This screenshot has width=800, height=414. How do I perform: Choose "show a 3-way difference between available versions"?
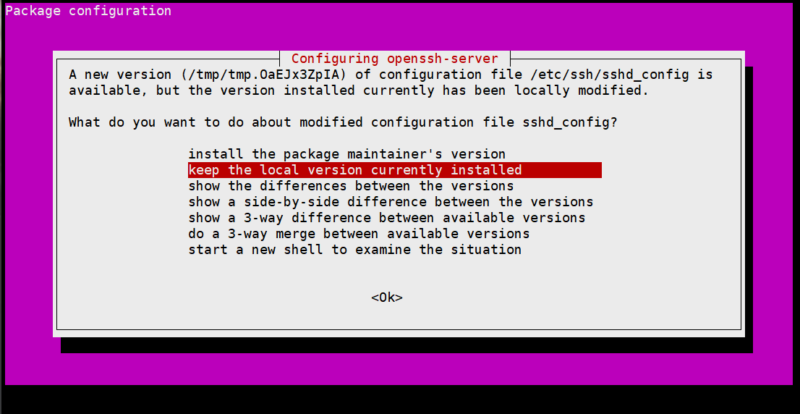[387, 218]
